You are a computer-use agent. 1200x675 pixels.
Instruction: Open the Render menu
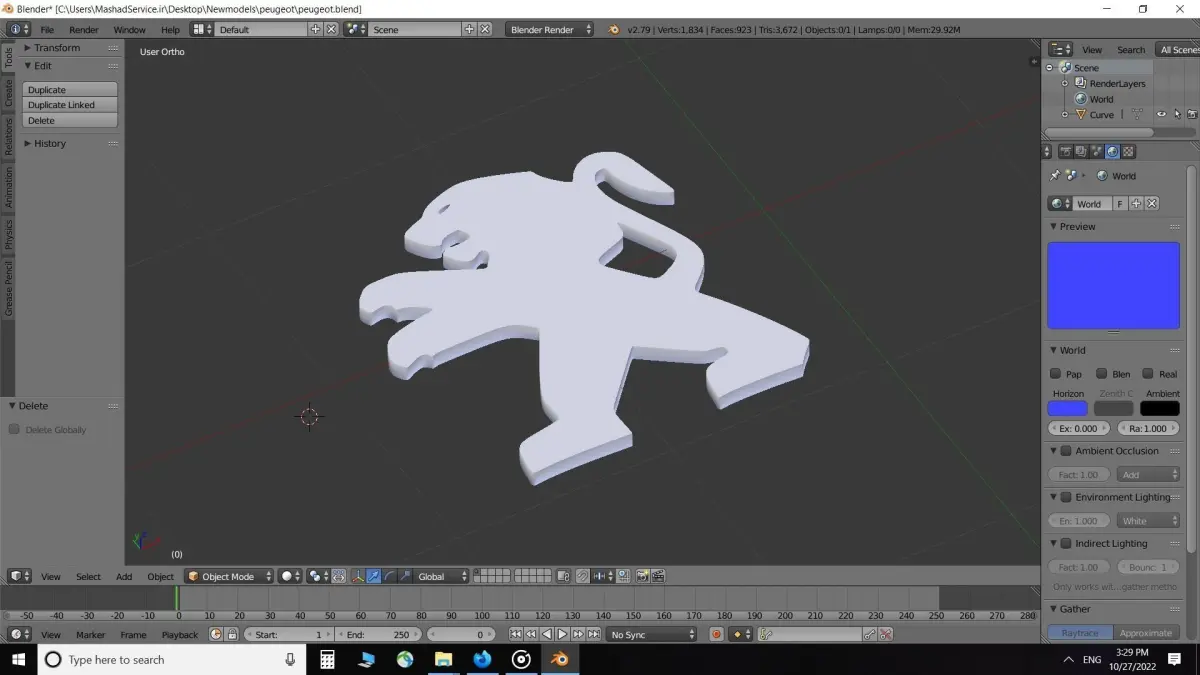pos(84,29)
